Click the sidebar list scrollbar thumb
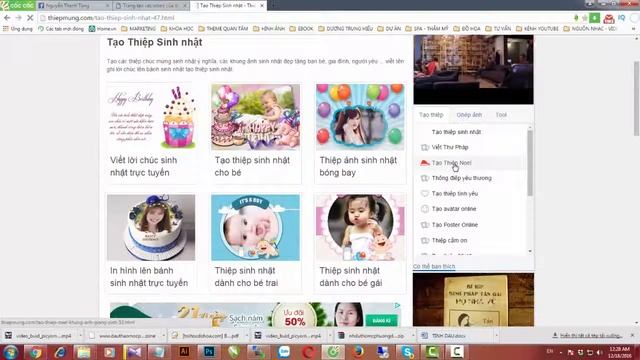Screen dimensions: 640x360 coord(530,162)
